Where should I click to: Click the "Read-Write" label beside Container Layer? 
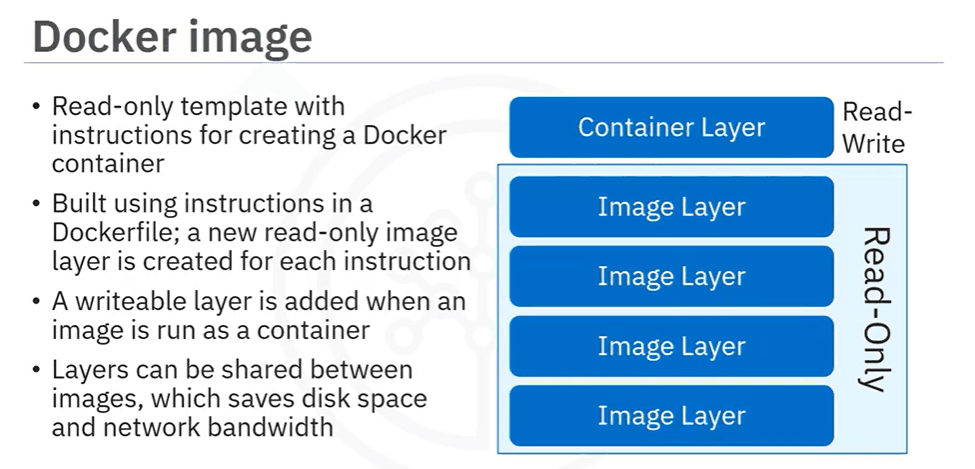(876, 127)
